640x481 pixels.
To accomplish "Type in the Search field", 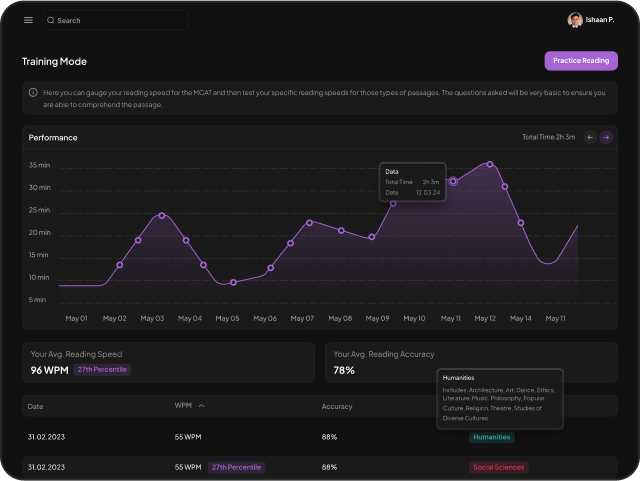I will point(120,20).
